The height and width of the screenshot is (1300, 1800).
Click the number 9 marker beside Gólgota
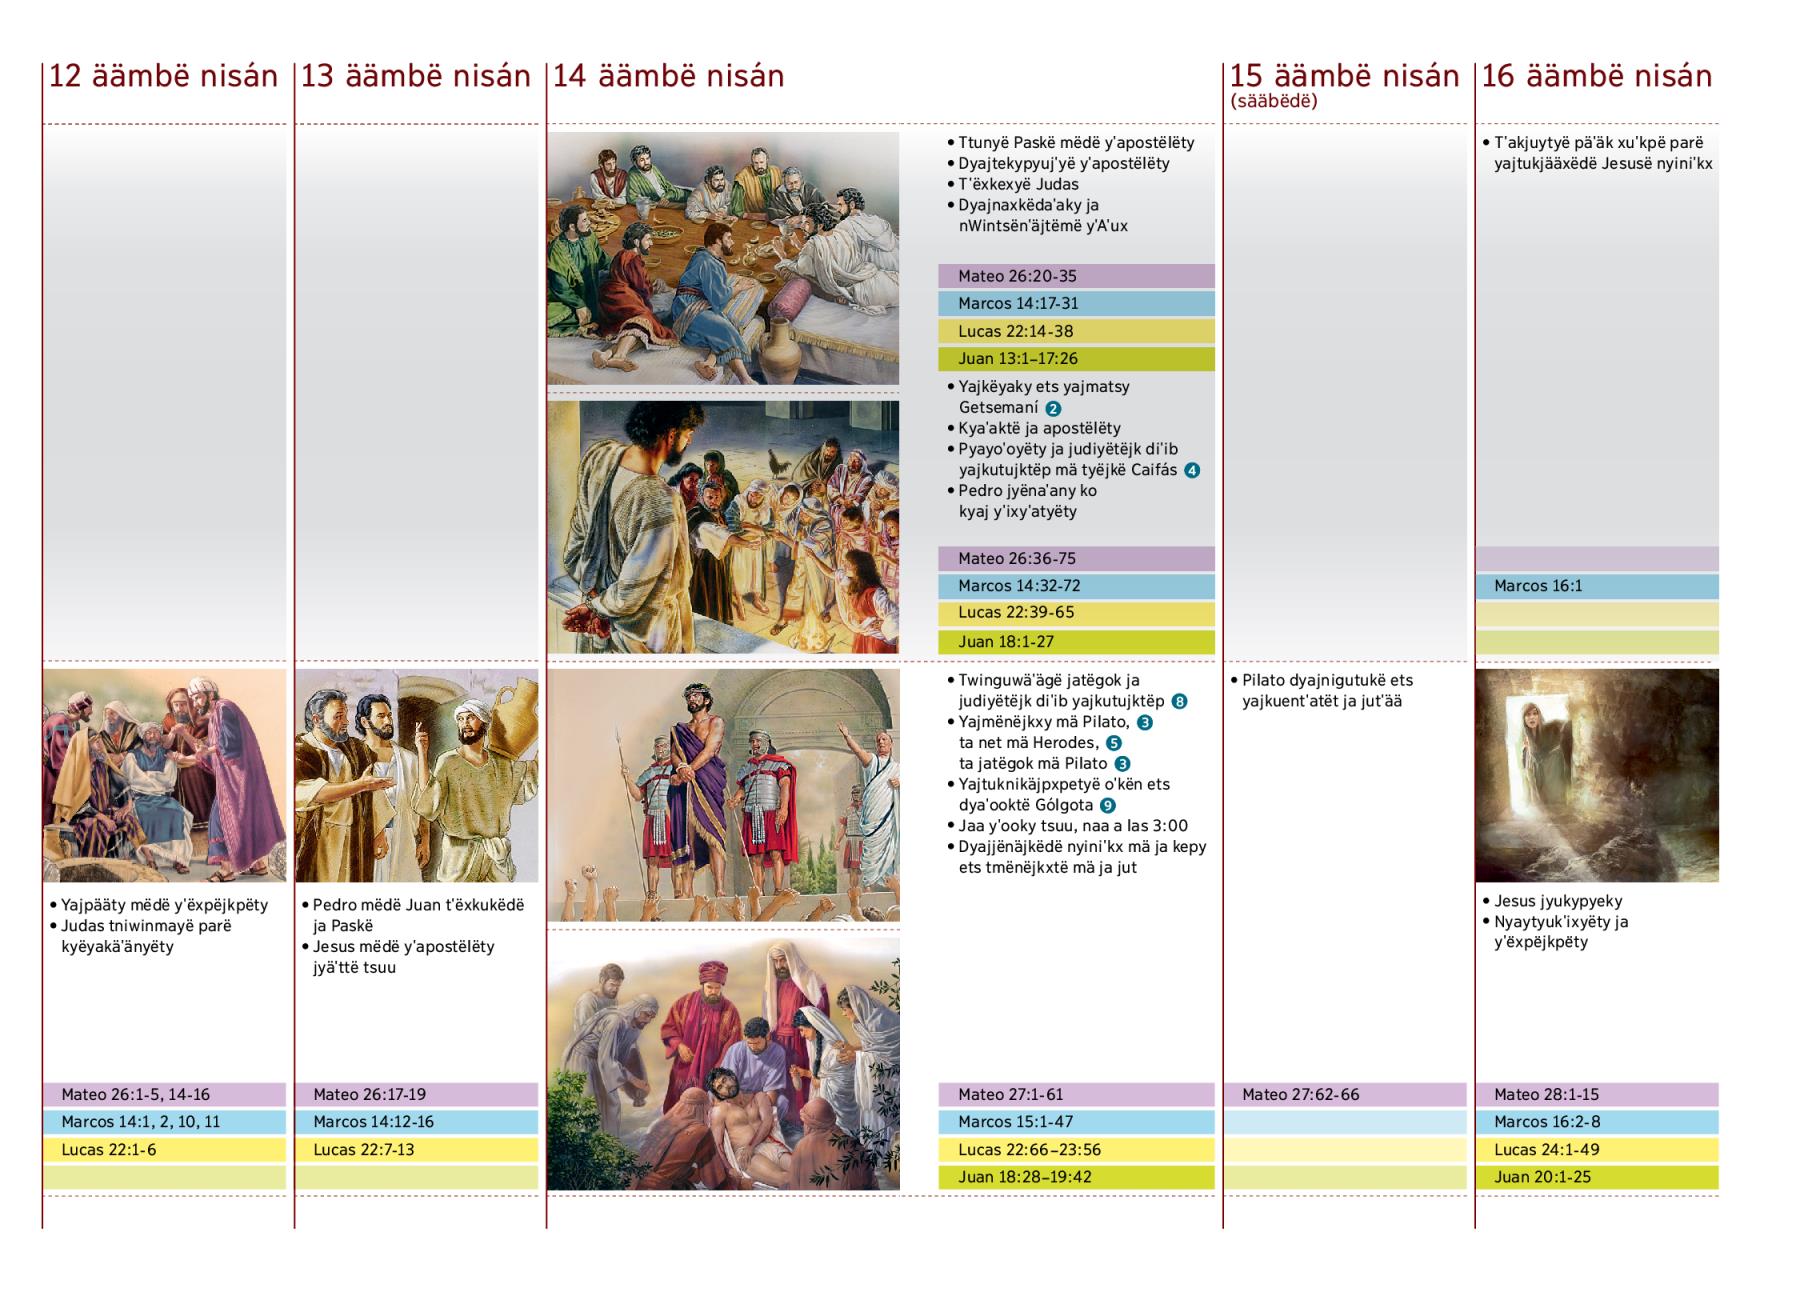(x=1107, y=805)
